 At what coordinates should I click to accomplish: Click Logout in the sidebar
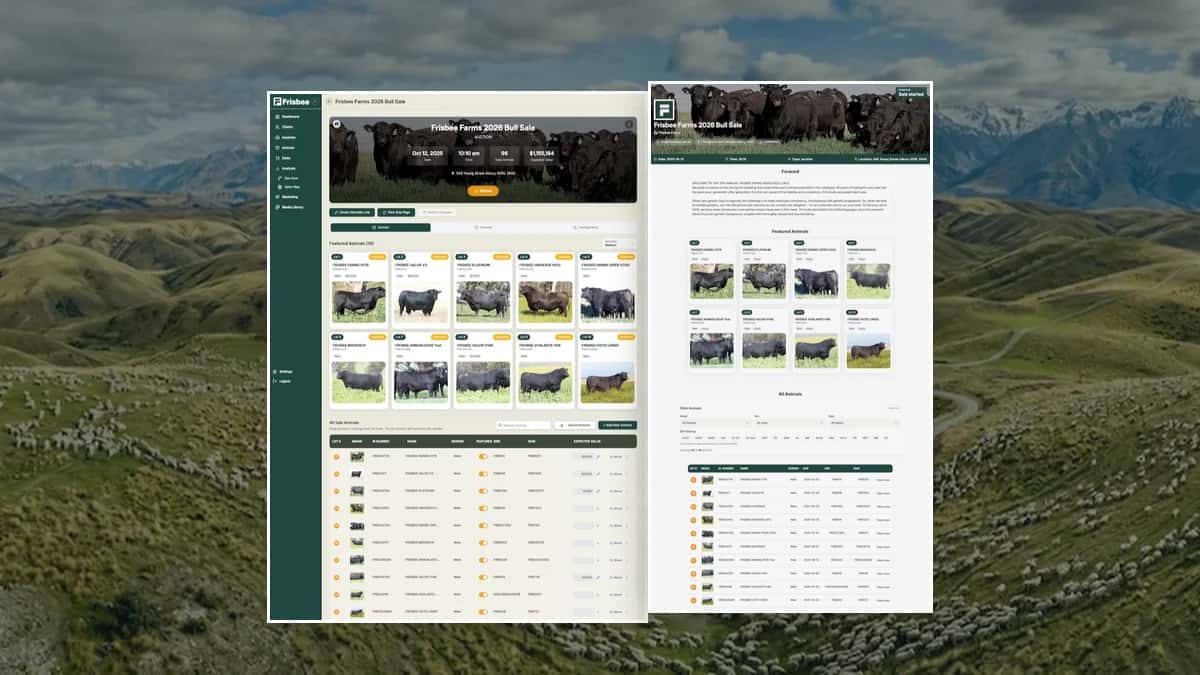[x=286, y=381]
